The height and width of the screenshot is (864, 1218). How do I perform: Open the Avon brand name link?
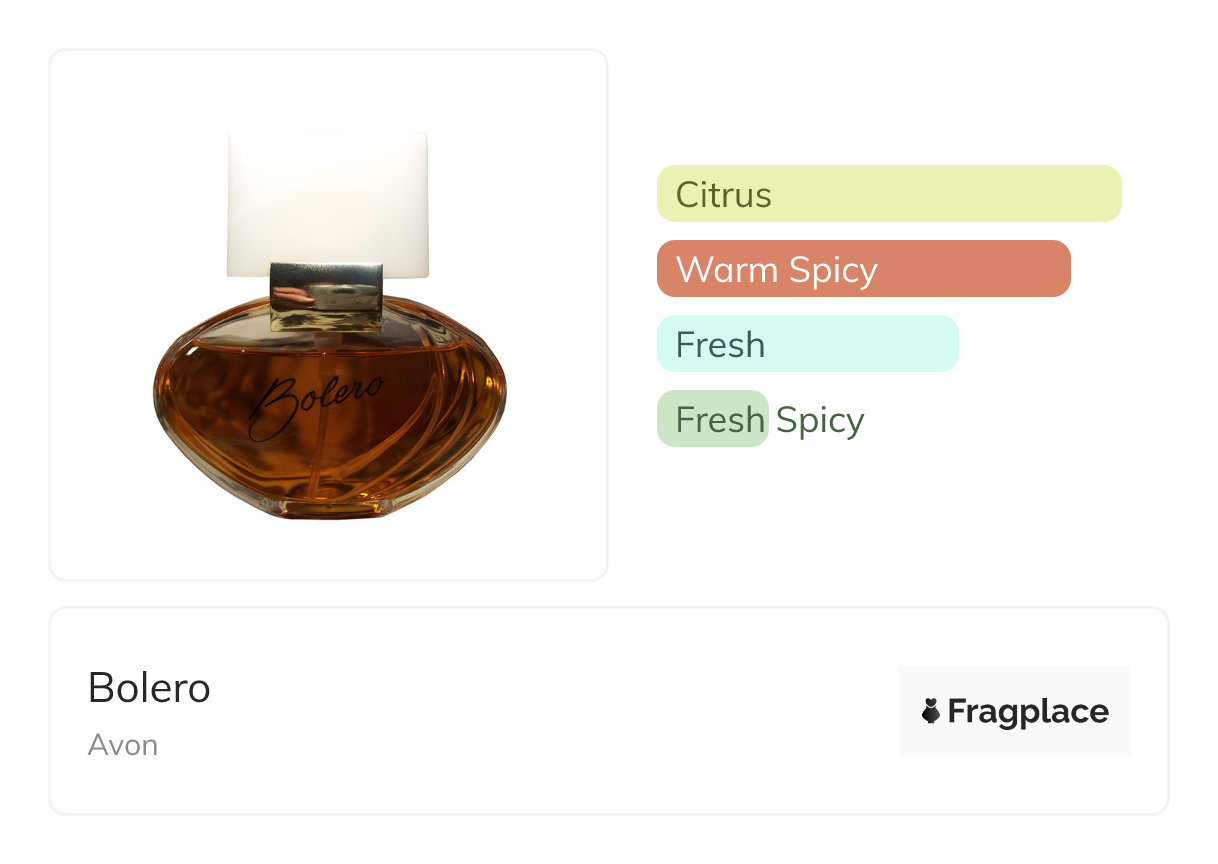coord(122,745)
